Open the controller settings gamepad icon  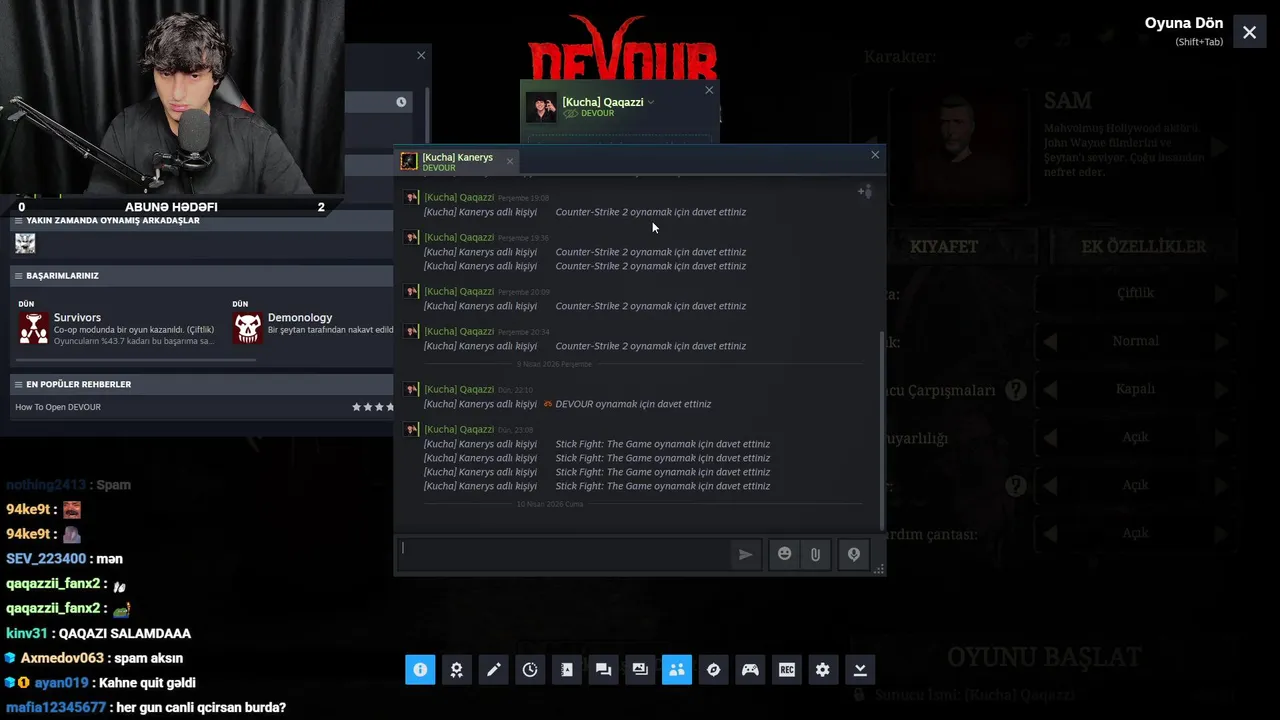click(750, 670)
